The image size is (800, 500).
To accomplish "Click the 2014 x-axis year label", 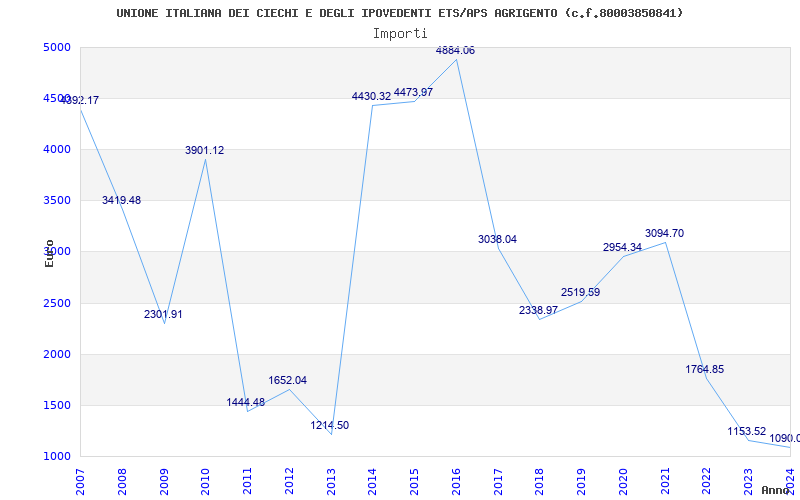I will coord(372,482).
